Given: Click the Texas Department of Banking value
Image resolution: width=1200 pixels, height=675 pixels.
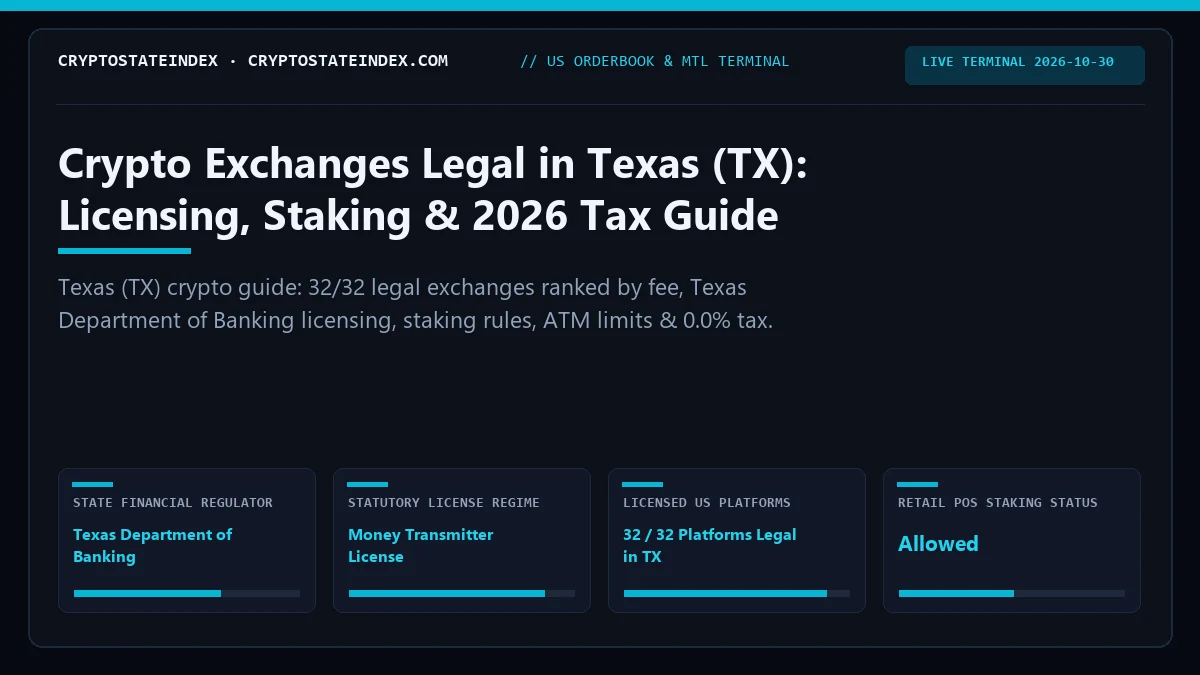Looking at the screenshot, I should point(152,545).
